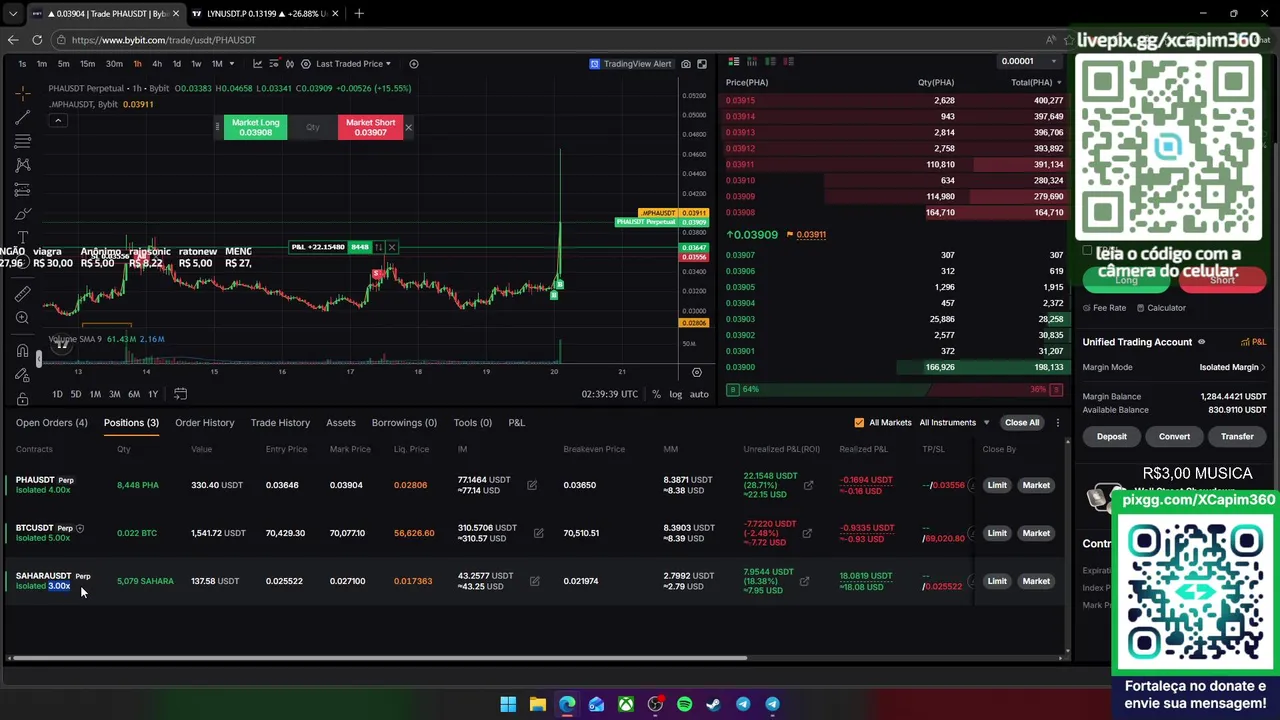Open Isolated Margin mode settings
This screenshot has height=720, width=1280.
[x=1232, y=367]
